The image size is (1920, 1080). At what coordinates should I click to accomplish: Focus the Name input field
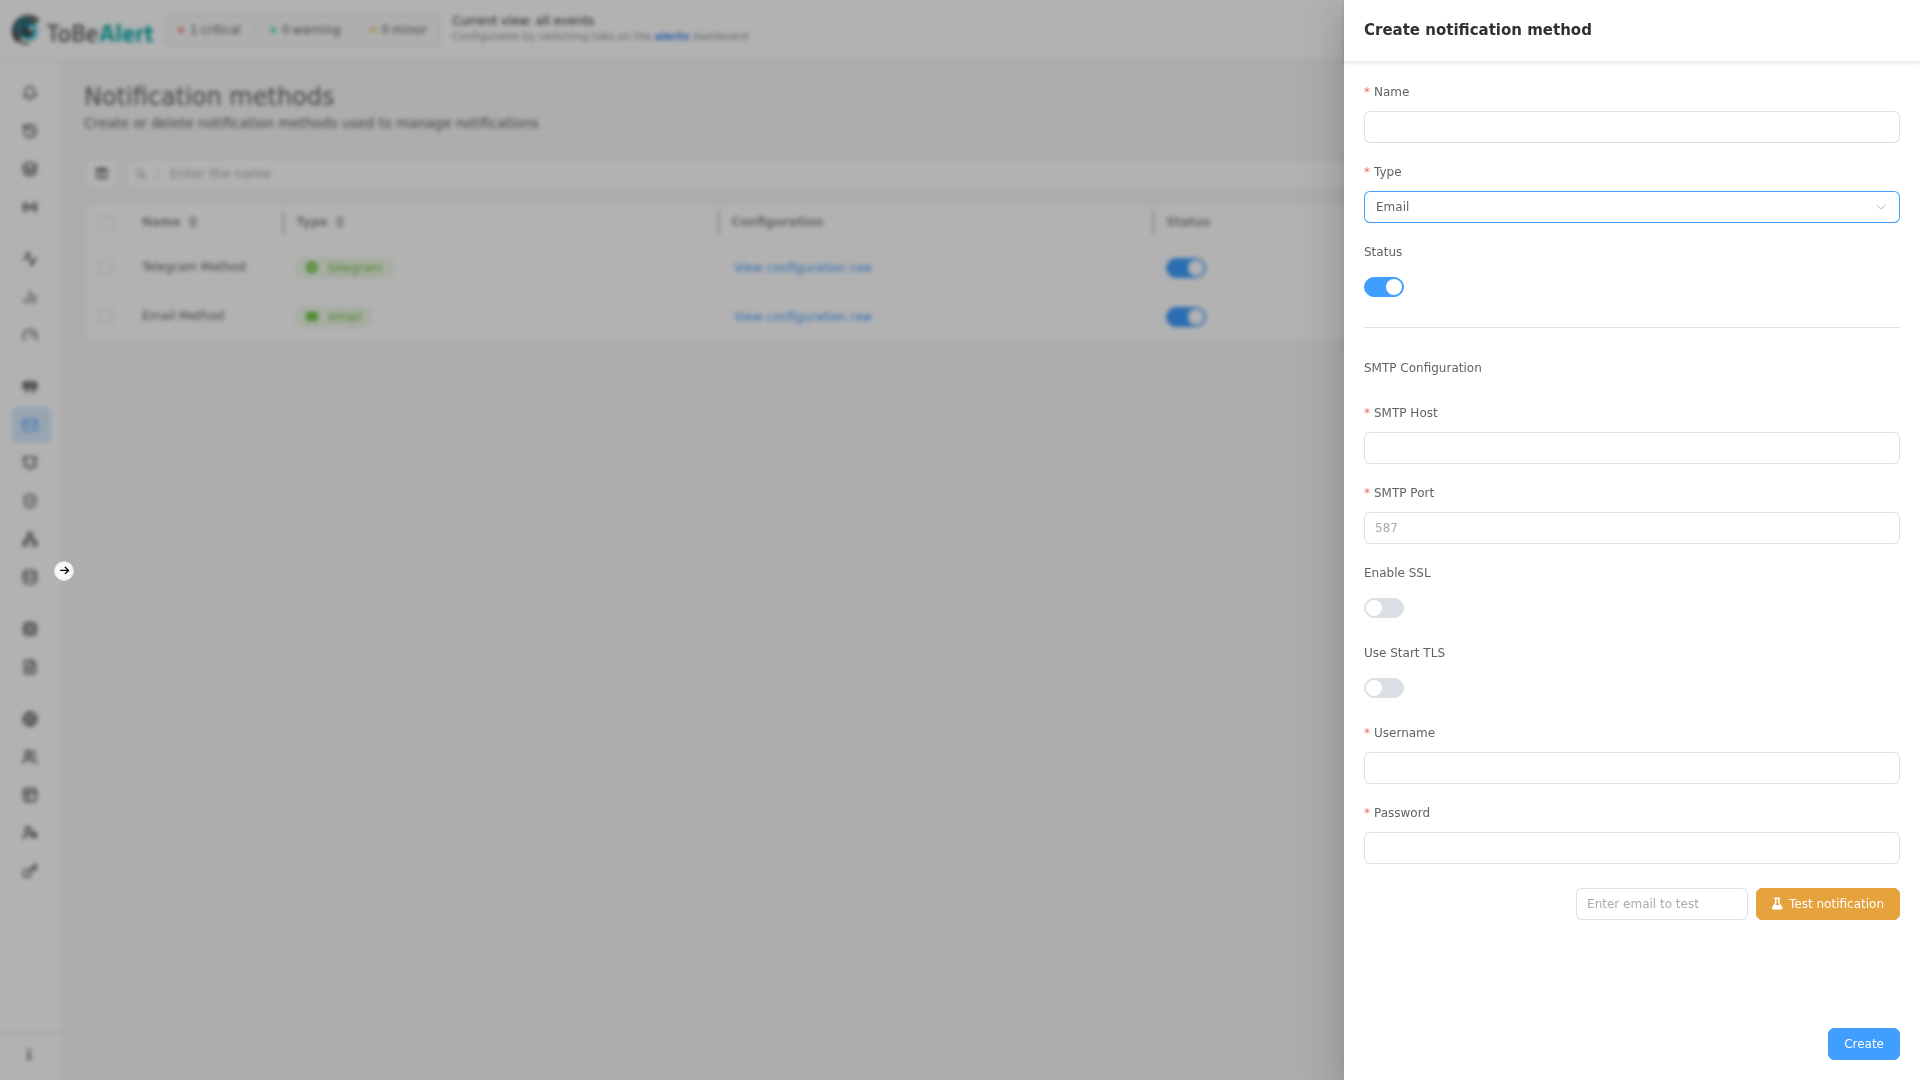tap(1631, 127)
